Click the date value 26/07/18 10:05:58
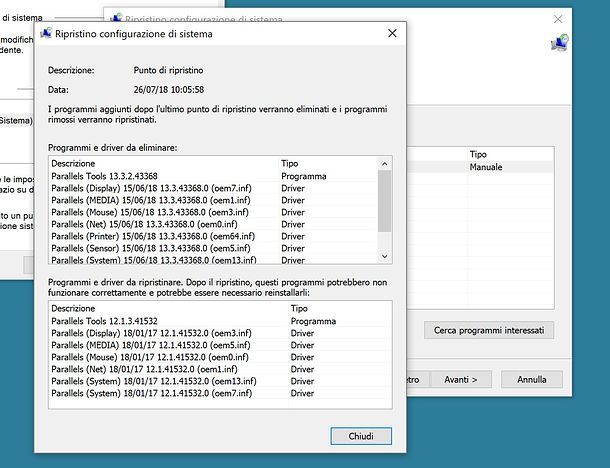The width and height of the screenshot is (610, 468). pos(169,90)
